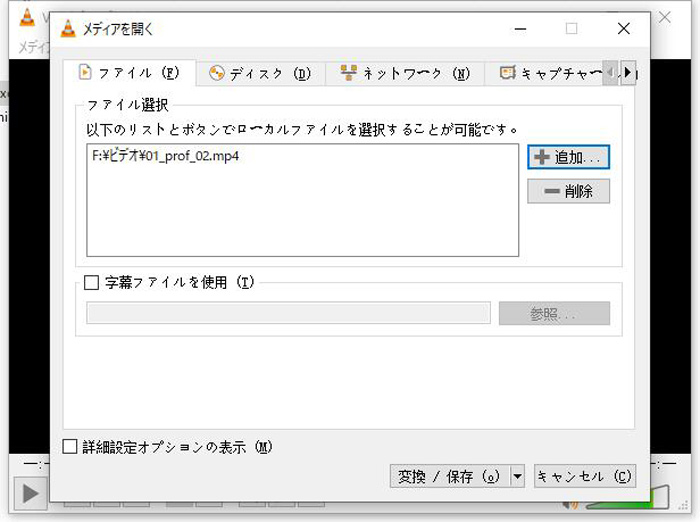This screenshot has width=700, height=522.
Task: Click the VLC cone icon in dialog title
Action: [x=68, y=29]
